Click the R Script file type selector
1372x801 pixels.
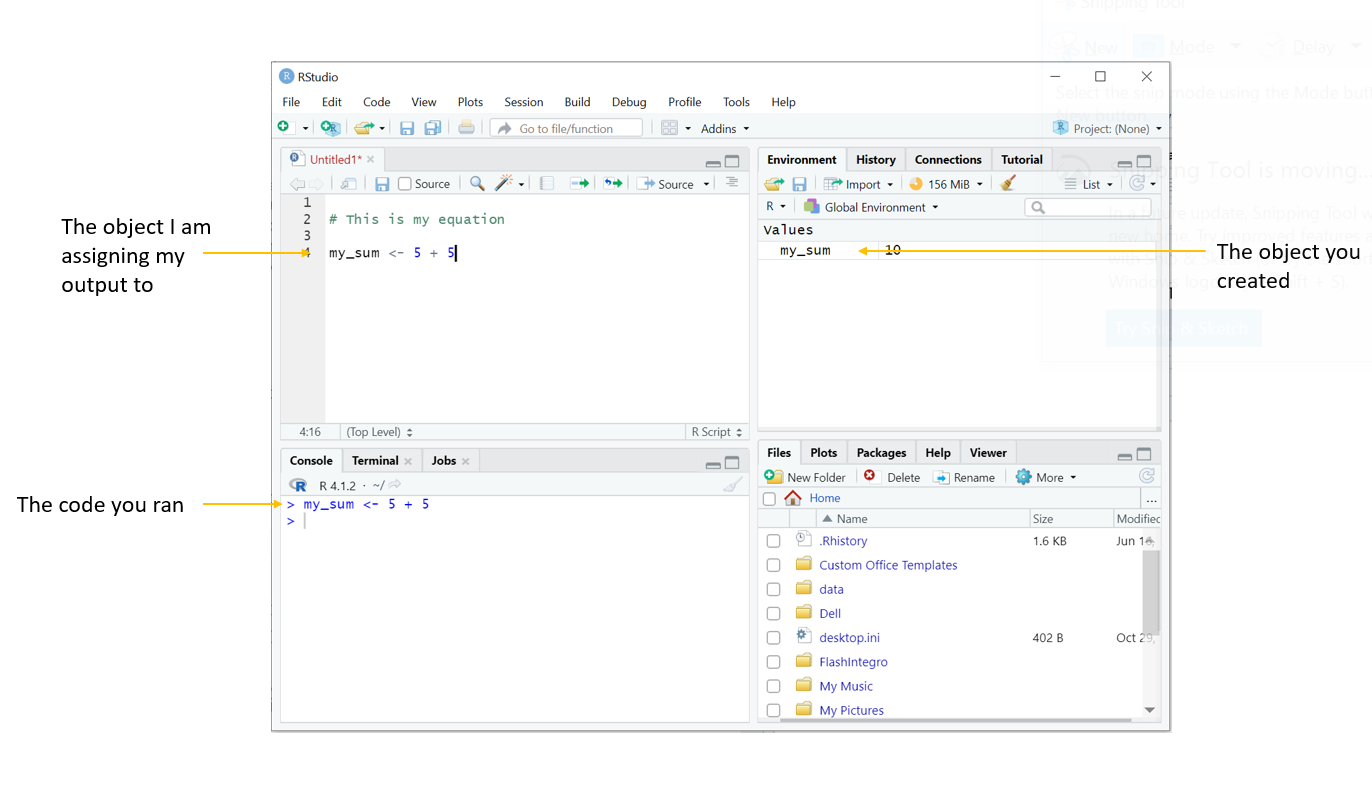(x=717, y=432)
